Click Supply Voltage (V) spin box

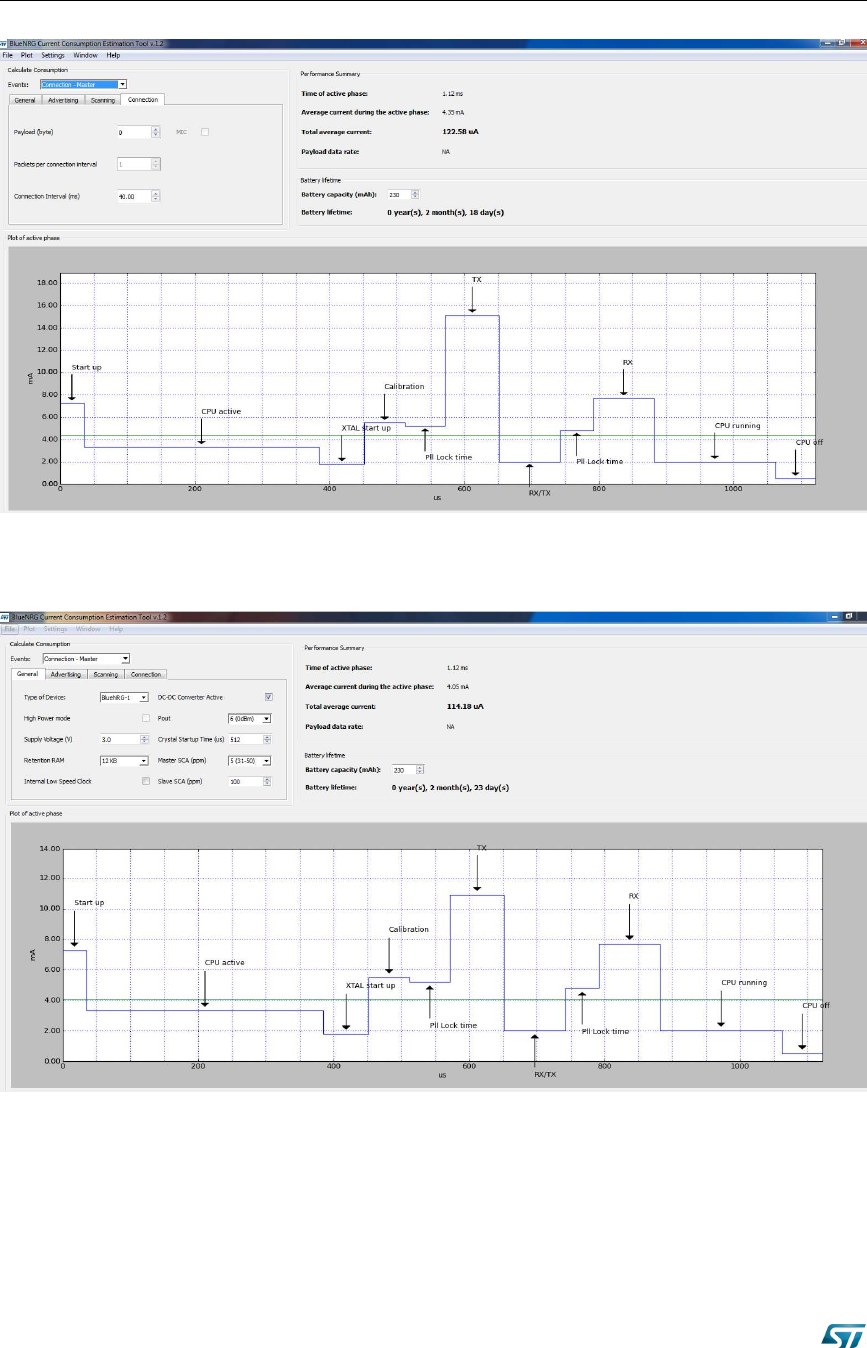[124, 739]
